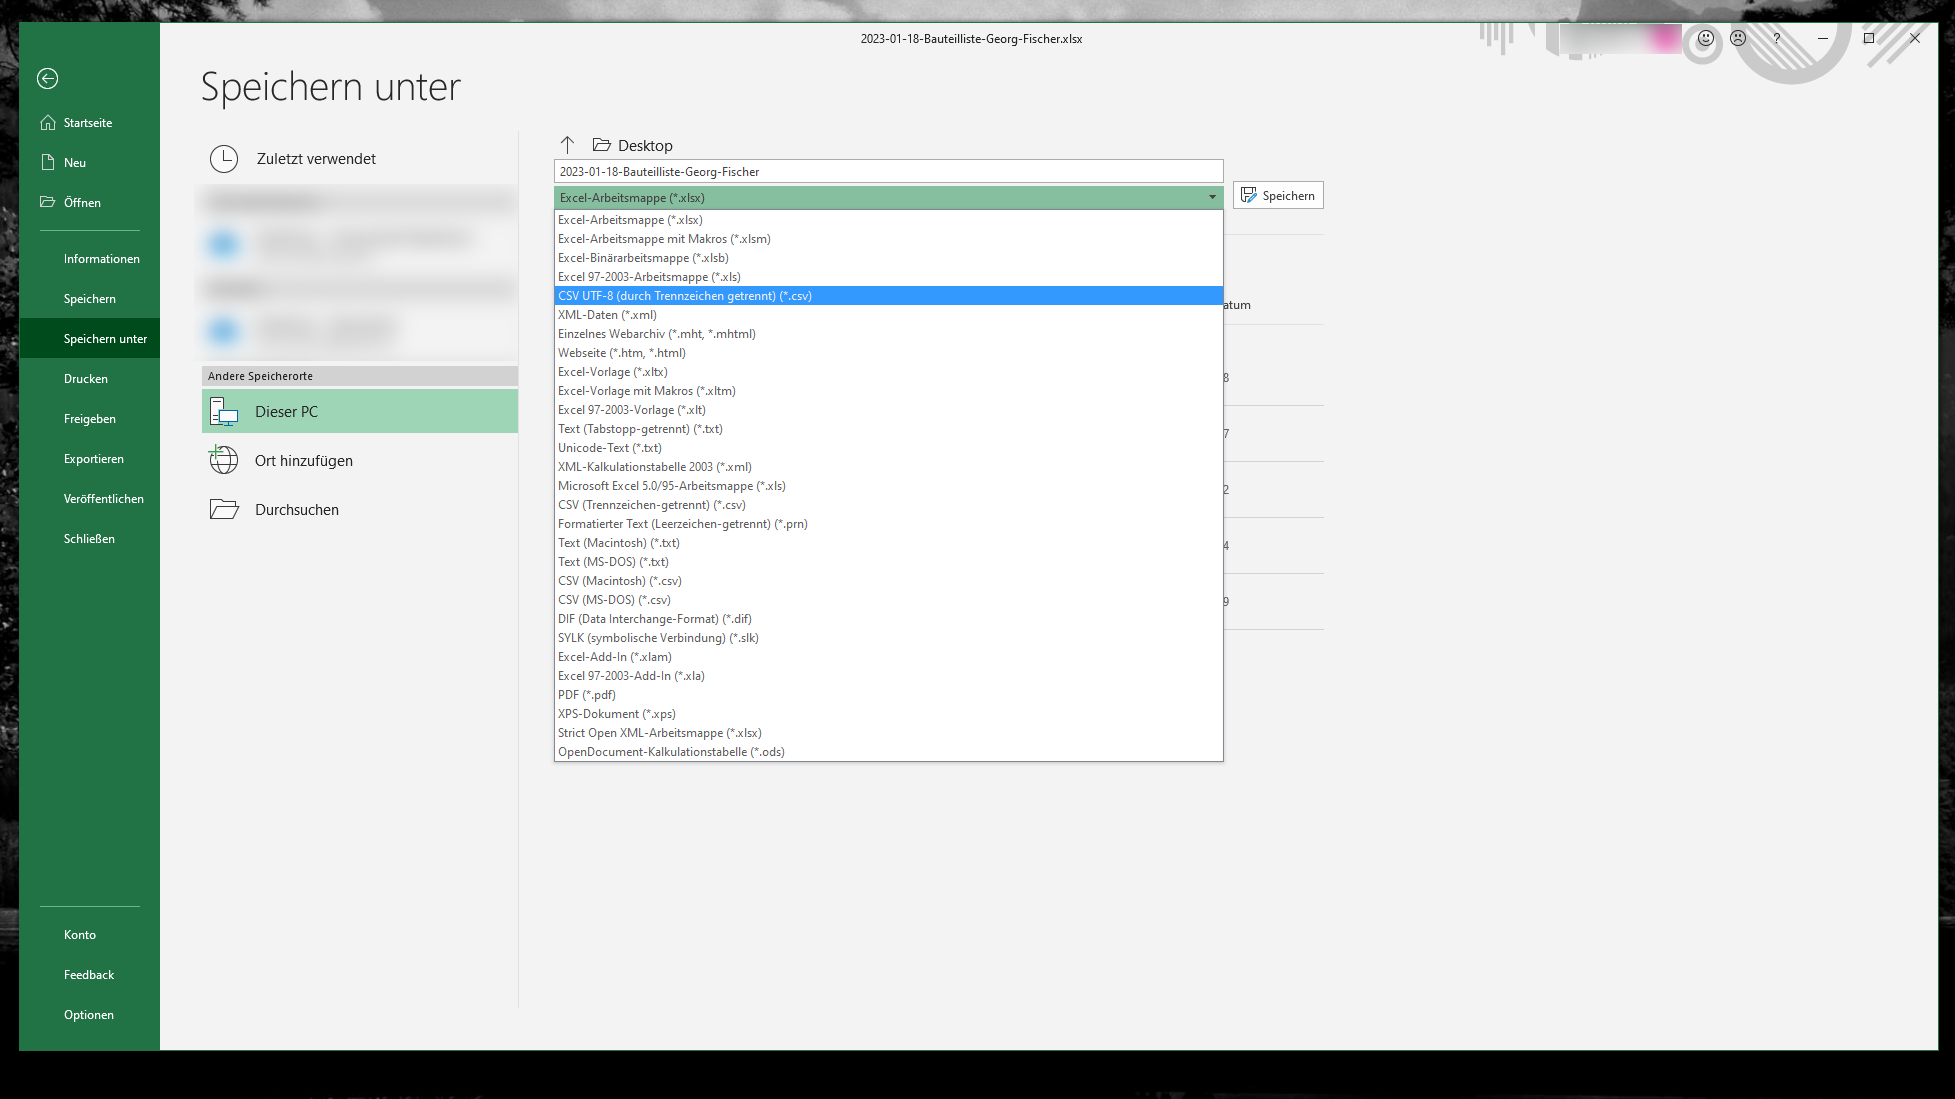Click the up-arrow next to Desktop
This screenshot has width=1955, height=1099.
click(x=567, y=145)
